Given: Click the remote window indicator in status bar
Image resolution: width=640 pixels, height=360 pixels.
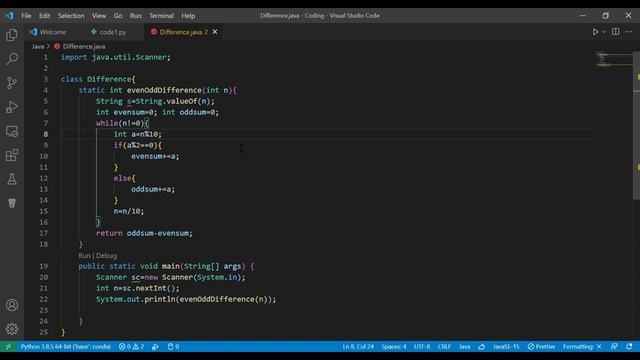Looking at the screenshot, I should pos(8,347).
